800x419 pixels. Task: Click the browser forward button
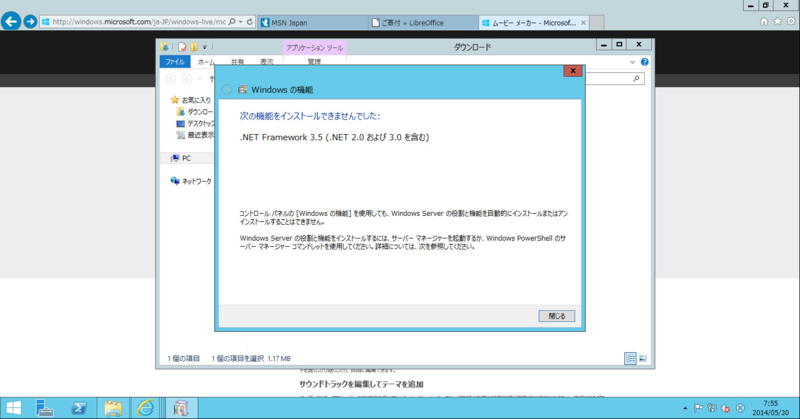point(30,21)
